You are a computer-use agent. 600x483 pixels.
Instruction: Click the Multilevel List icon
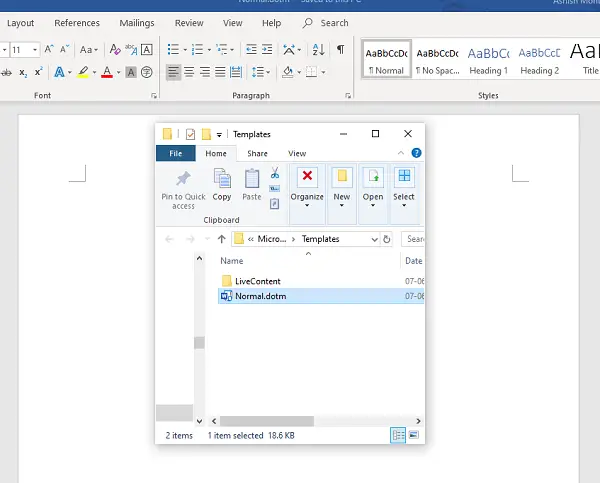tap(222, 49)
